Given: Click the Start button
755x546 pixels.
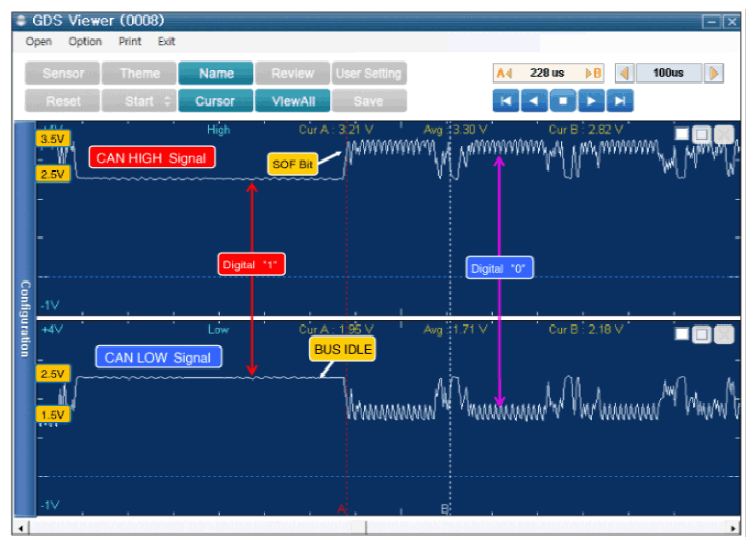Looking at the screenshot, I should click(139, 101).
